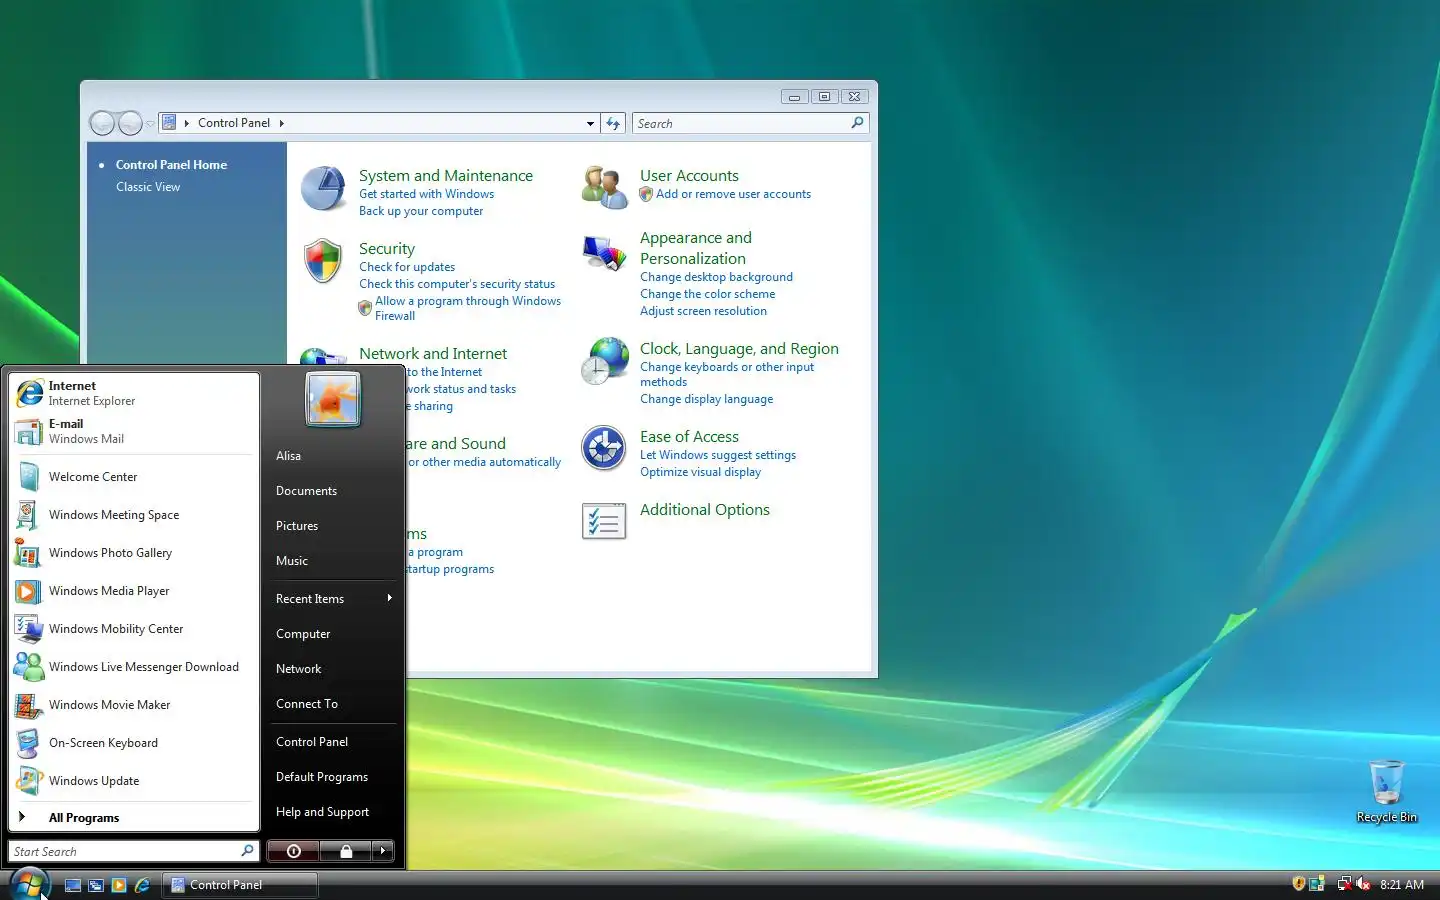Launch Windows Mail E-mail entry
Screen dimensions: 1440x900
pyautogui.click(x=134, y=431)
